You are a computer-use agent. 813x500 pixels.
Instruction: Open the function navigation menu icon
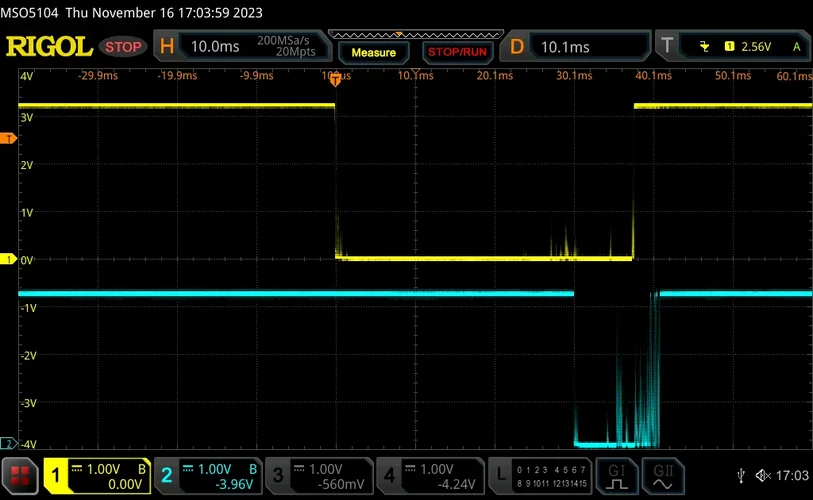click(x=19, y=476)
